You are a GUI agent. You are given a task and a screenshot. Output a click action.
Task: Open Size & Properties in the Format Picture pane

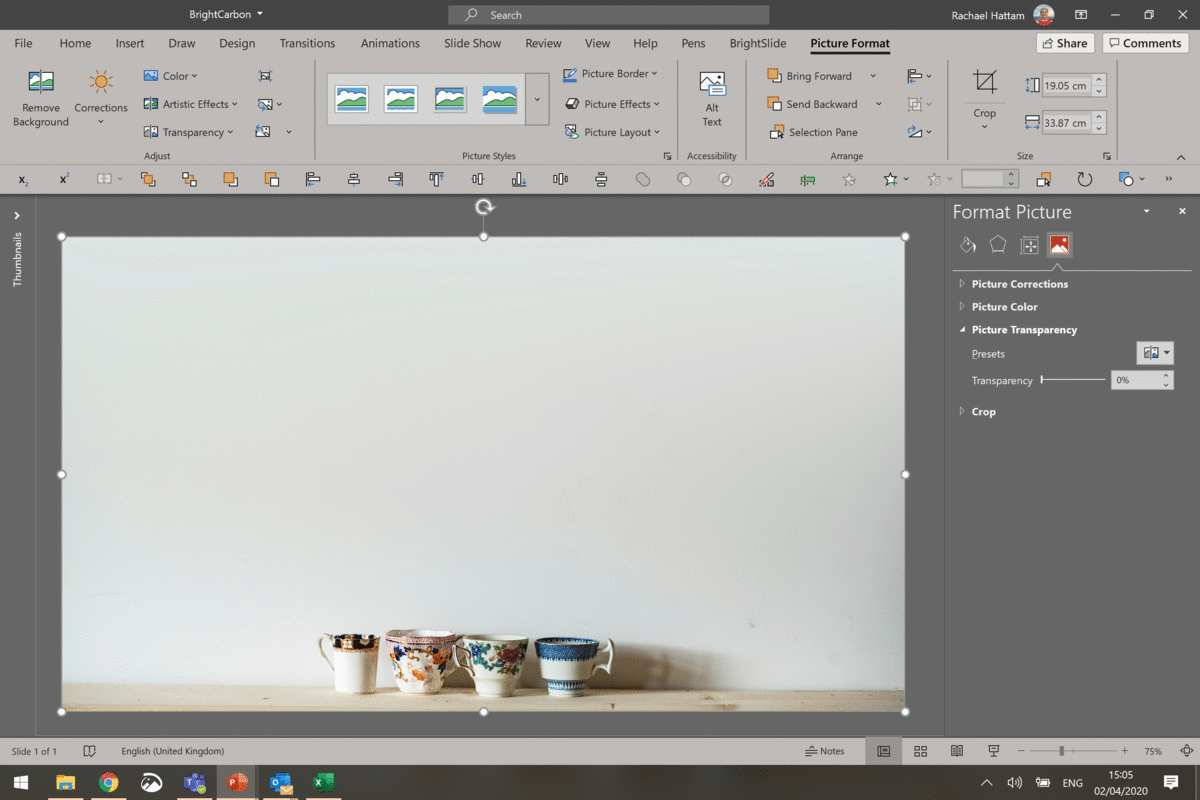point(1028,244)
